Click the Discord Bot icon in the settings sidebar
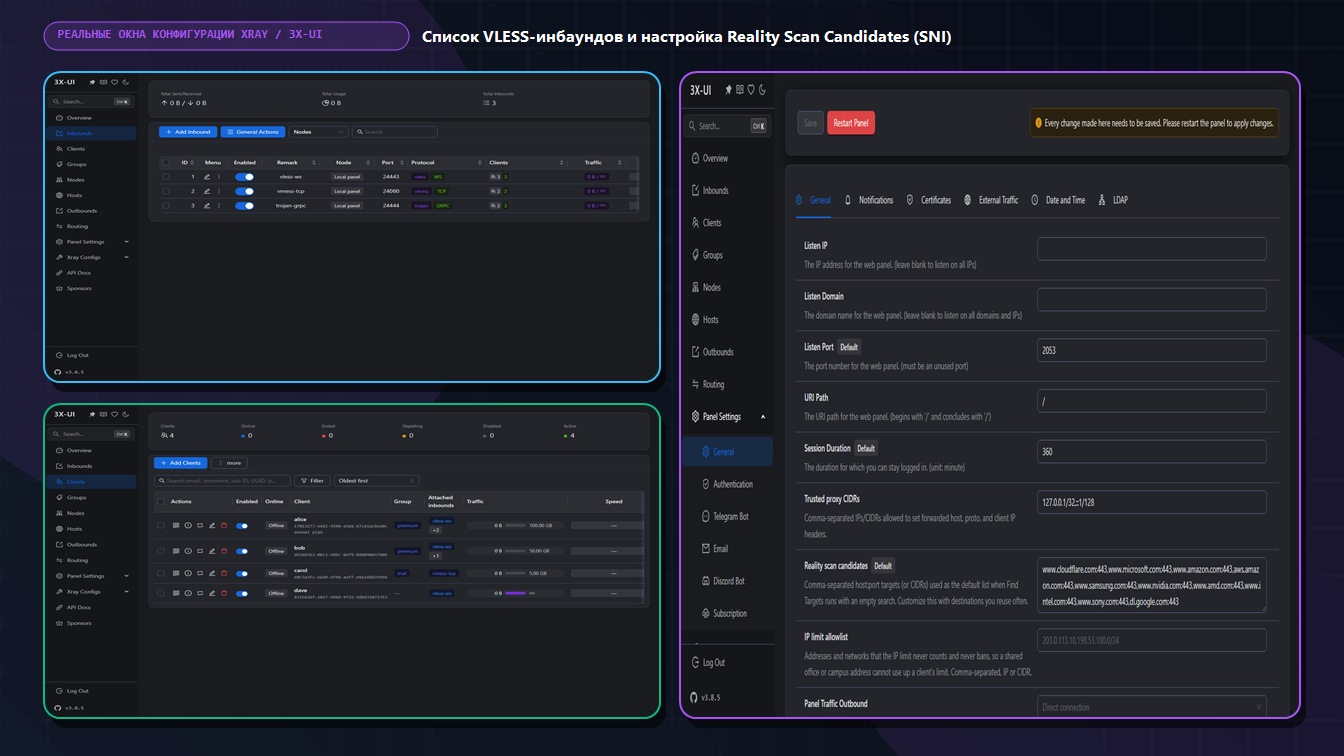This screenshot has width=1344, height=756. click(x=705, y=581)
